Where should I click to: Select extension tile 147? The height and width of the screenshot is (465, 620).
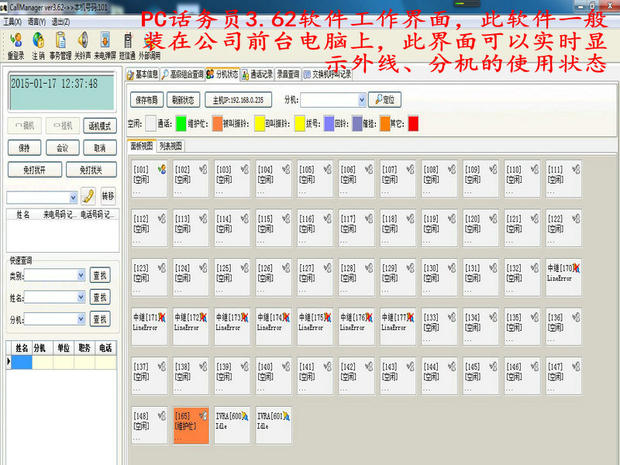(564, 376)
